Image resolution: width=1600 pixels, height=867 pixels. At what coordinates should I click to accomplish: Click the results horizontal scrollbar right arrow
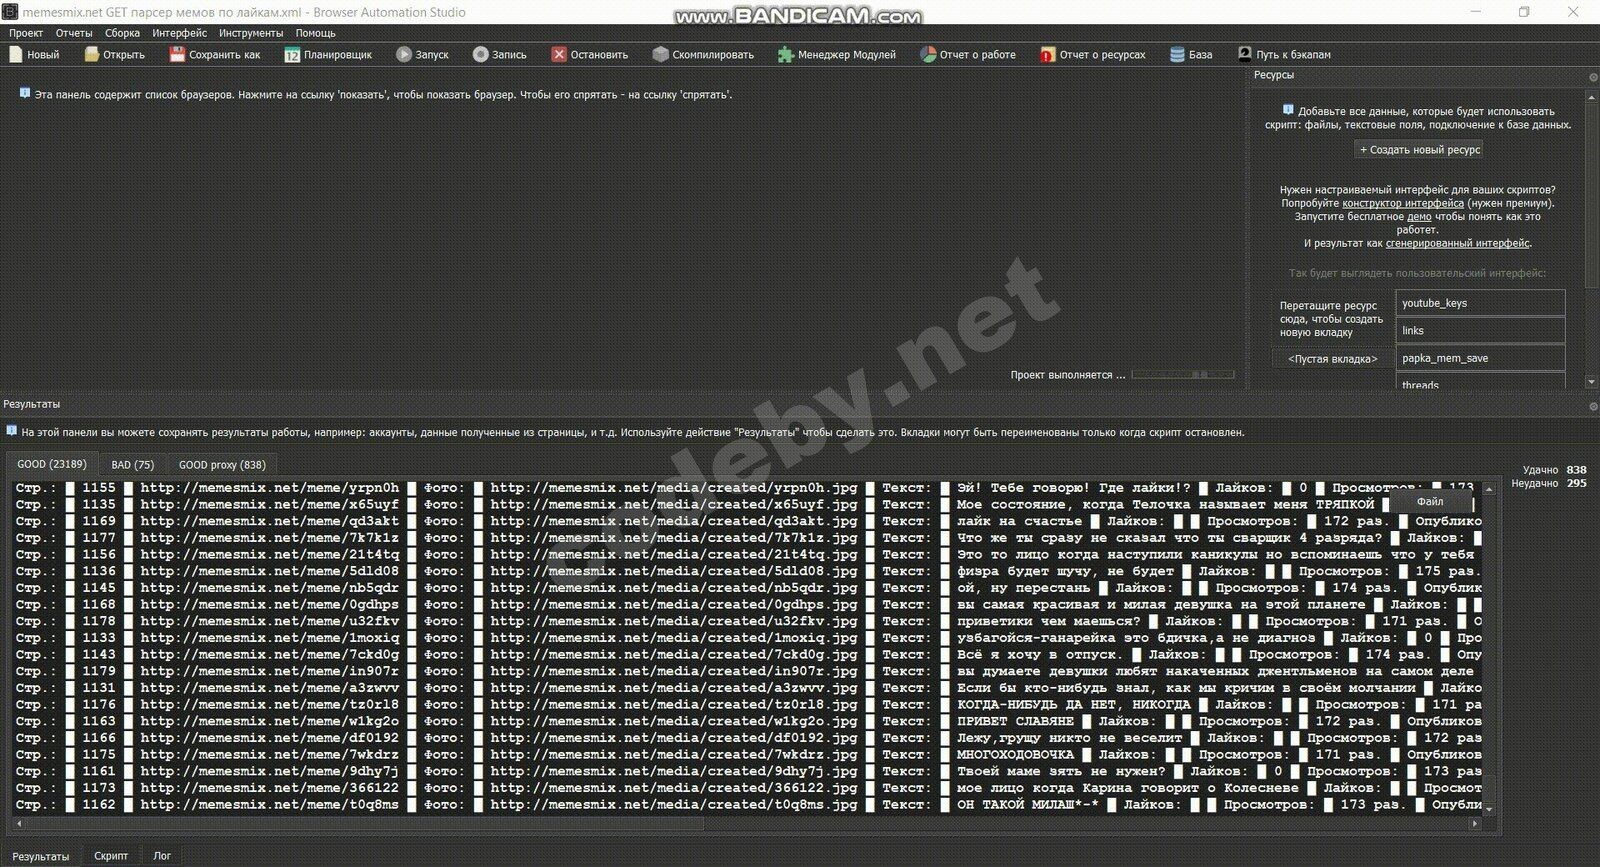click(x=1476, y=824)
